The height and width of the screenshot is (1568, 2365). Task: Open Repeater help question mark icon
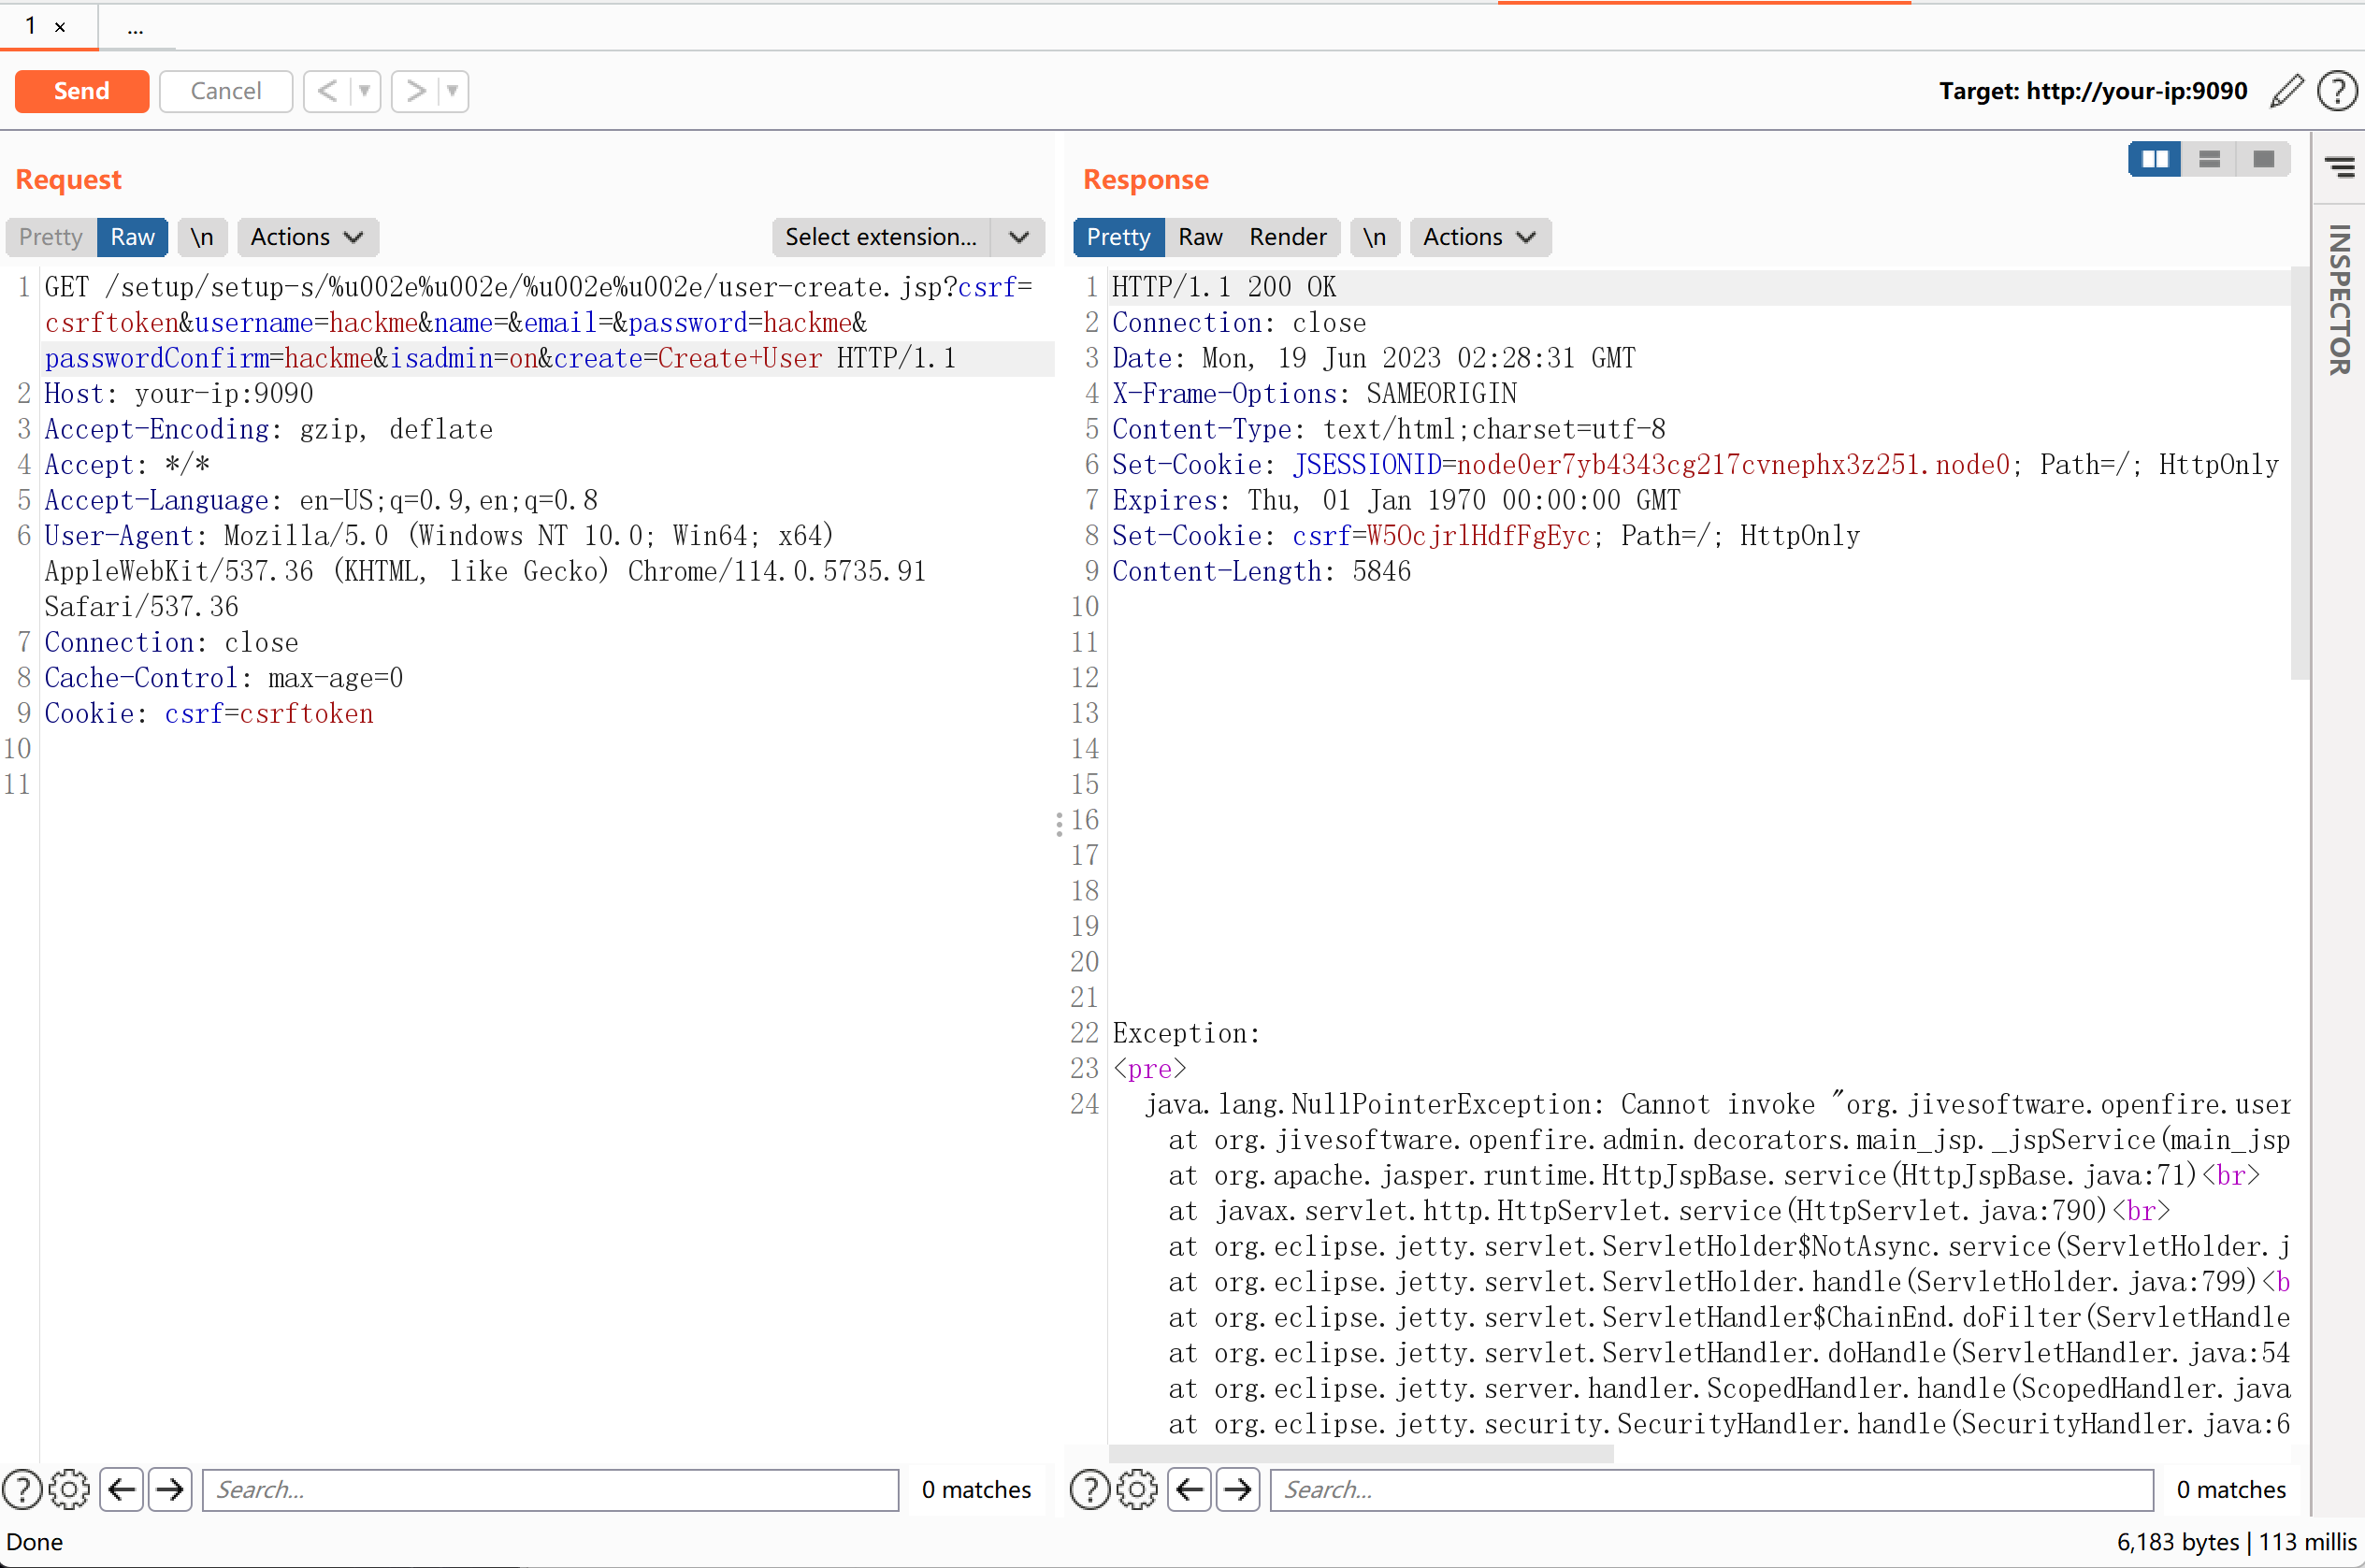coord(2337,91)
